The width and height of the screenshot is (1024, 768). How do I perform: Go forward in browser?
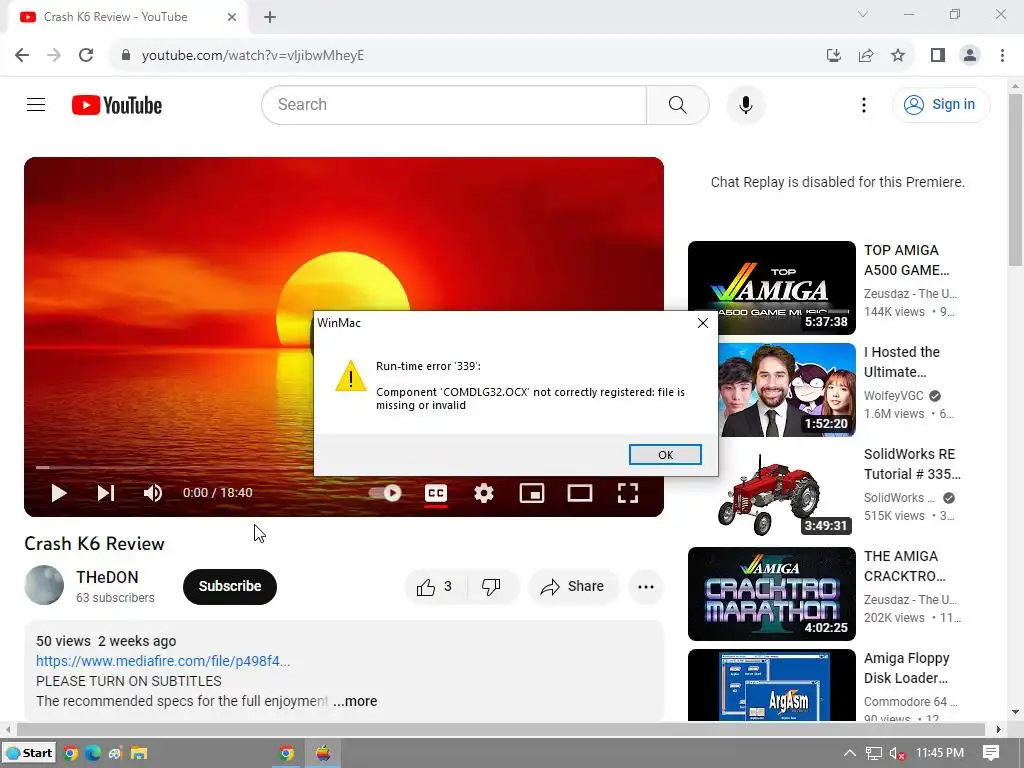click(x=54, y=55)
